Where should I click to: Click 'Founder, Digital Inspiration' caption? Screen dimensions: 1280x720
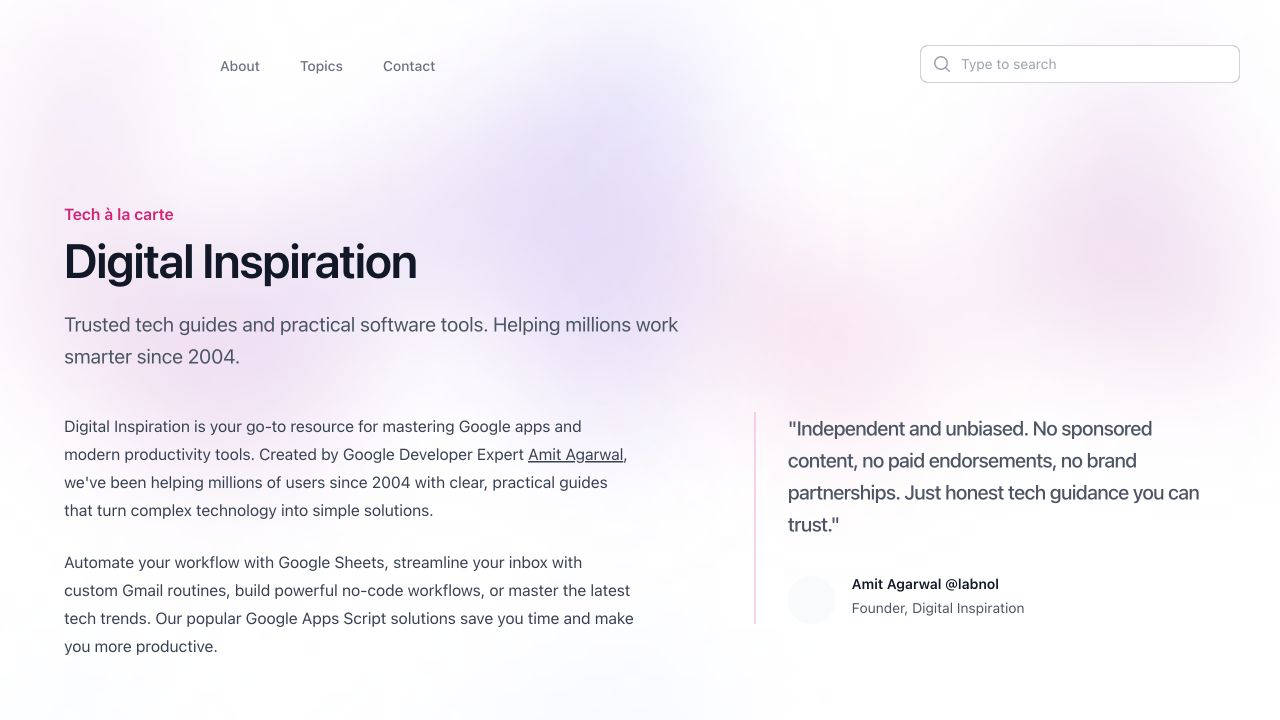click(x=938, y=608)
